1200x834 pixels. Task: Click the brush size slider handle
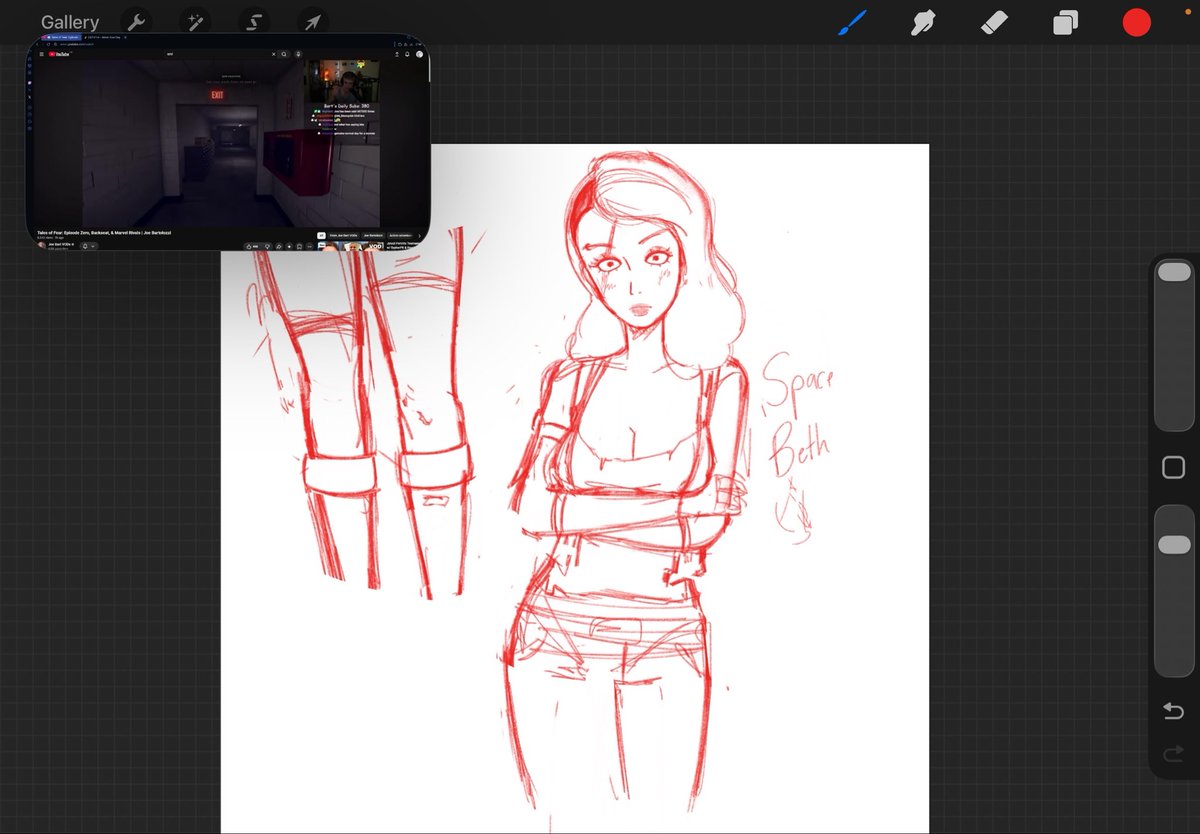[1174, 272]
